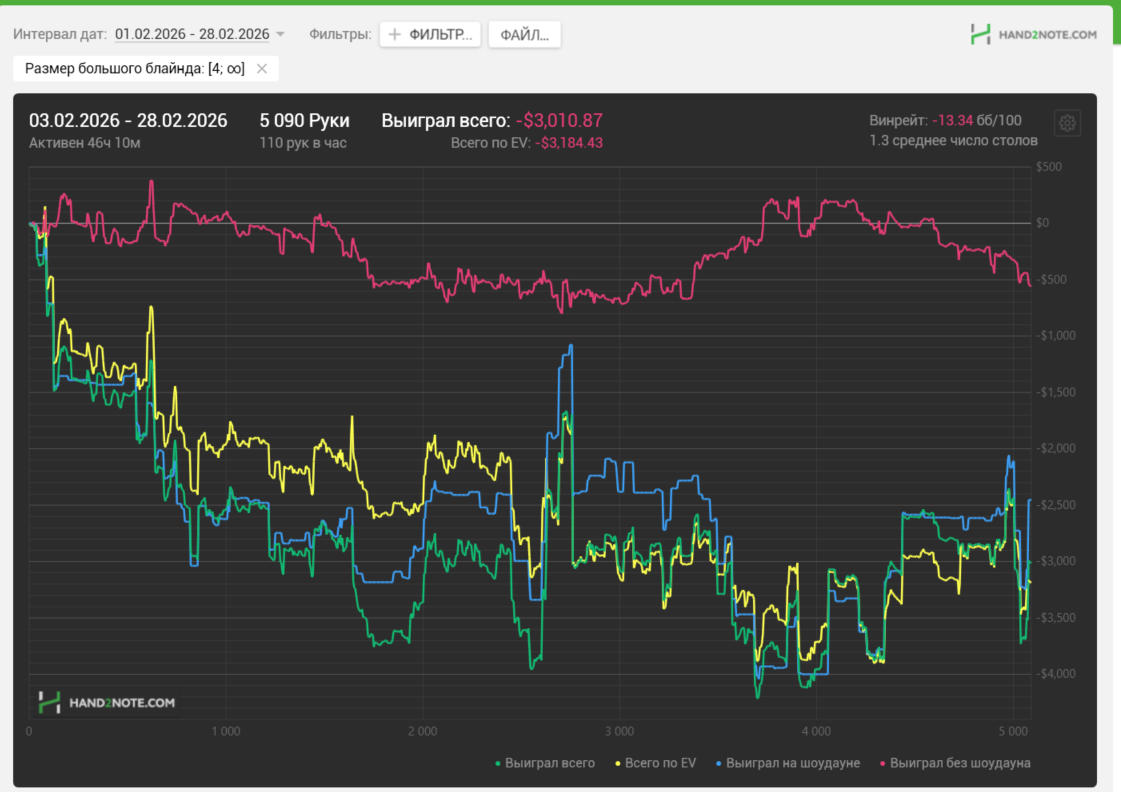Click the Интервал дат label
This screenshot has height=792, width=1121.
[60, 34]
